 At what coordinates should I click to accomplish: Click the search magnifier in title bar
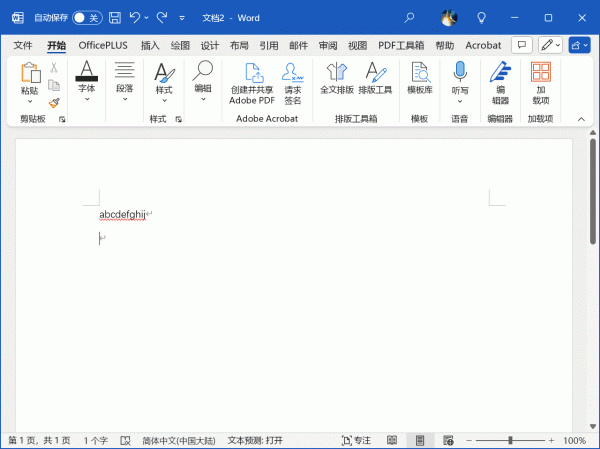409,18
